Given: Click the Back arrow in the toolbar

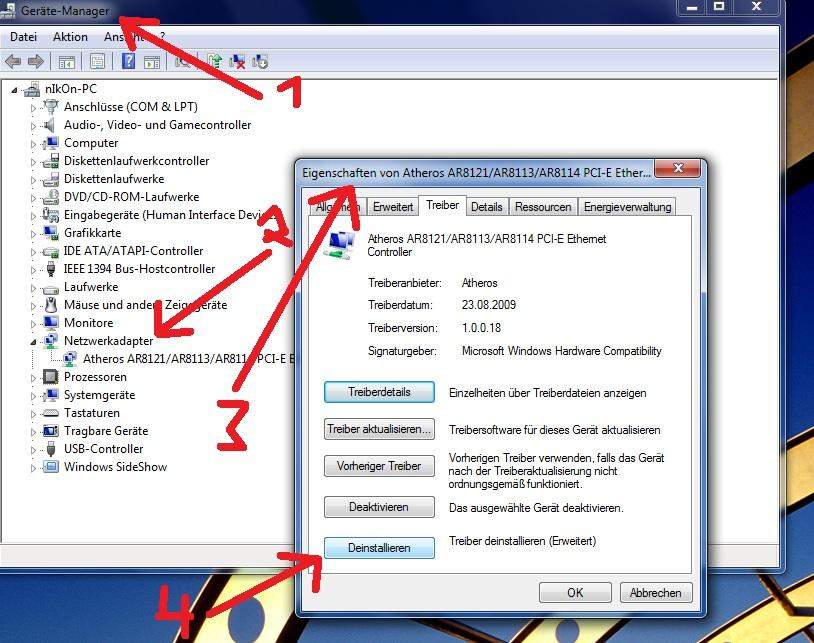Looking at the screenshot, I should (12, 62).
